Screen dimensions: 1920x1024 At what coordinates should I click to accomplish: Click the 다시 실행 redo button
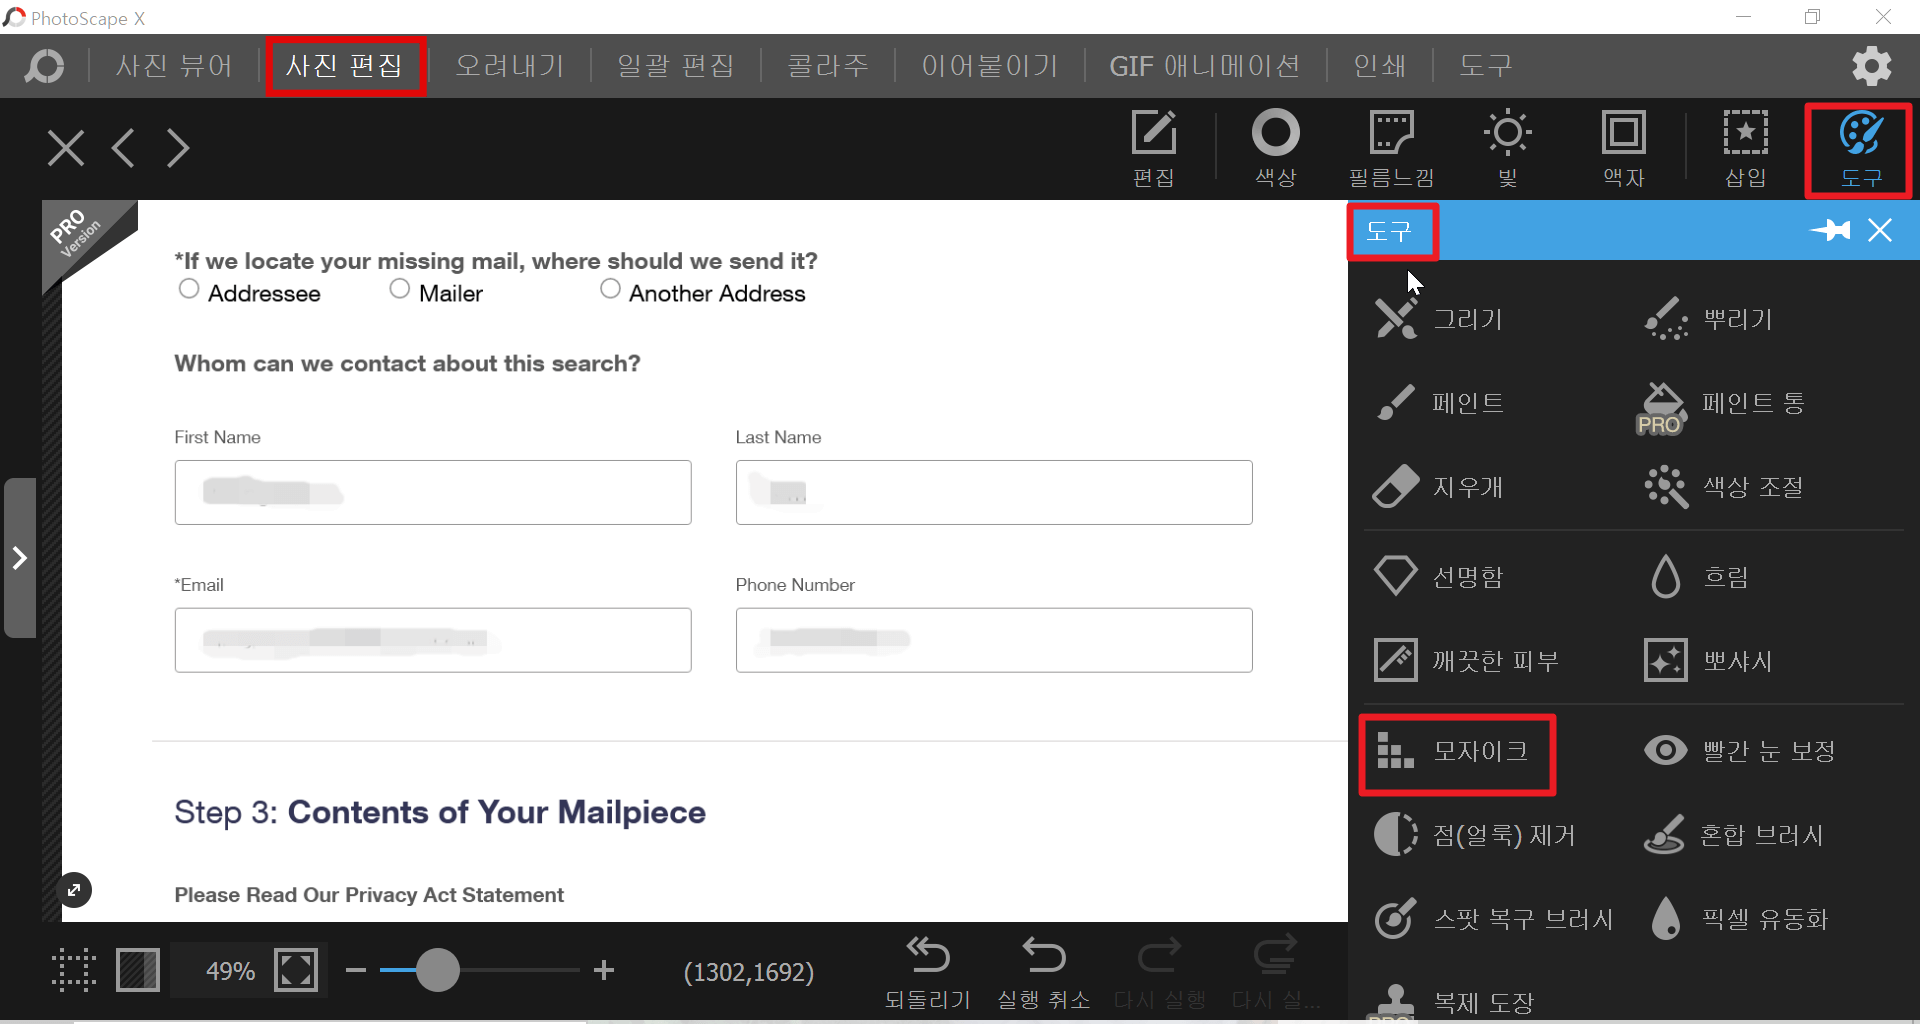point(1160,974)
